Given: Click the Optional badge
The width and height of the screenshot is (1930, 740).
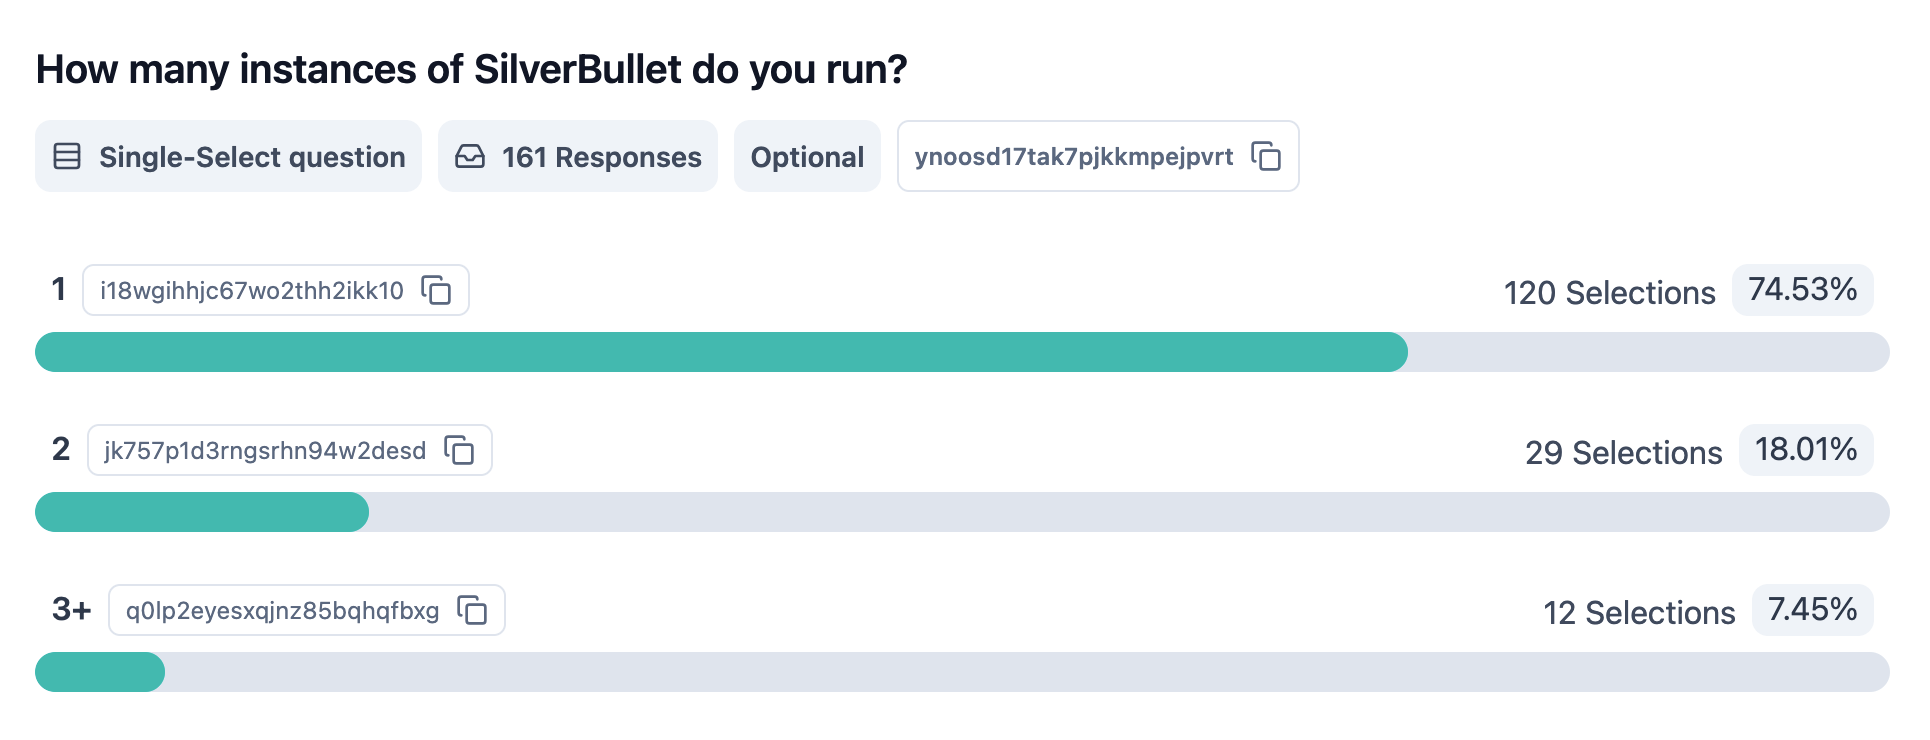Looking at the screenshot, I should 807,156.
